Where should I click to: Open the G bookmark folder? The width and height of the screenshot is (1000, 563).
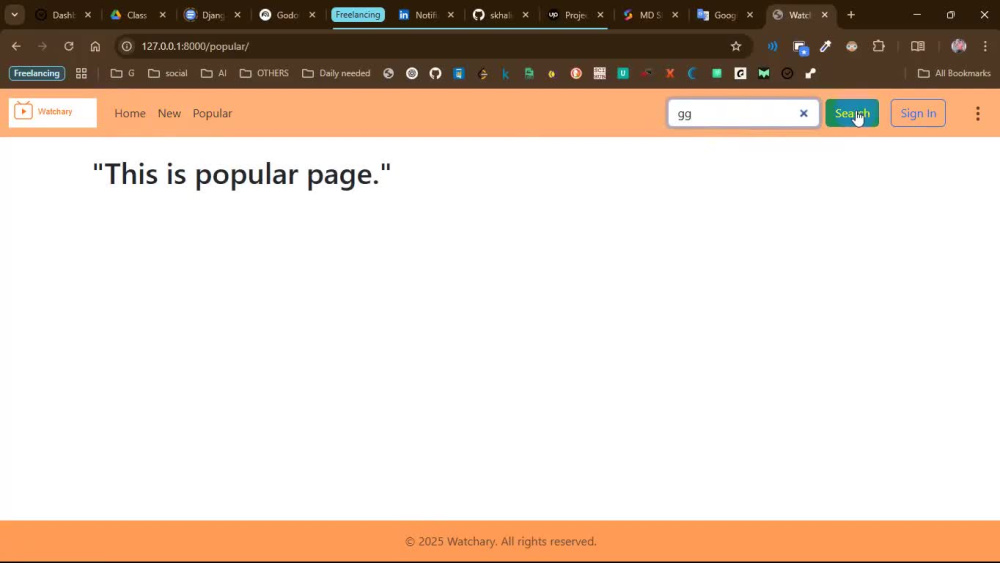point(122,73)
